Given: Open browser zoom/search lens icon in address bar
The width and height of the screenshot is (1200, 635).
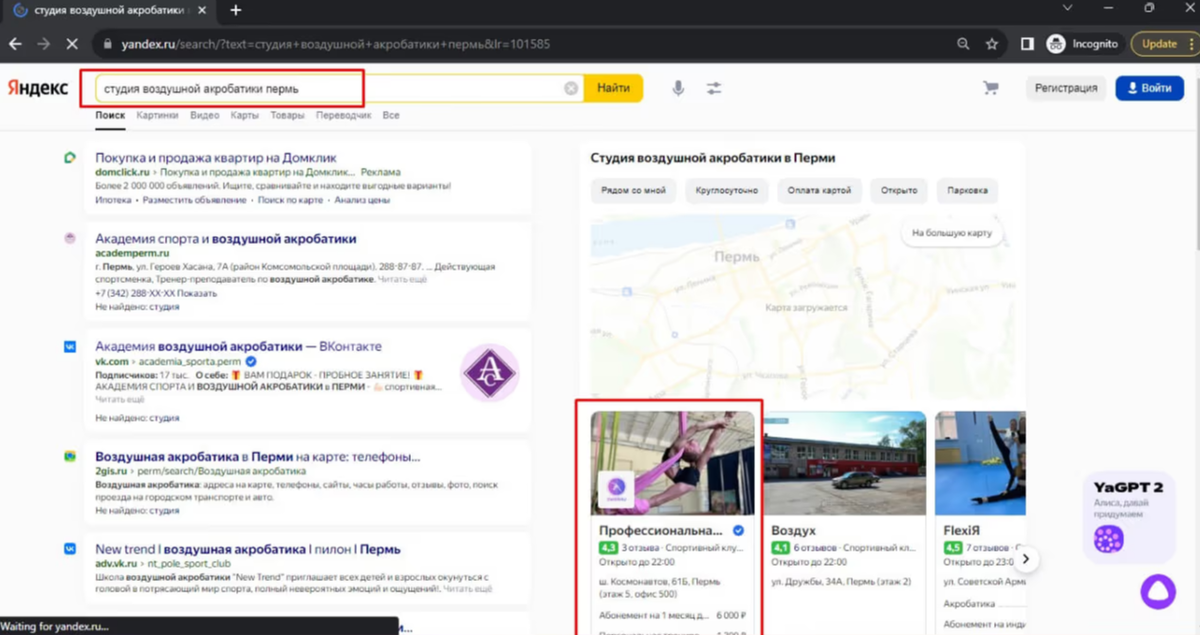Looking at the screenshot, I should tap(963, 44).
